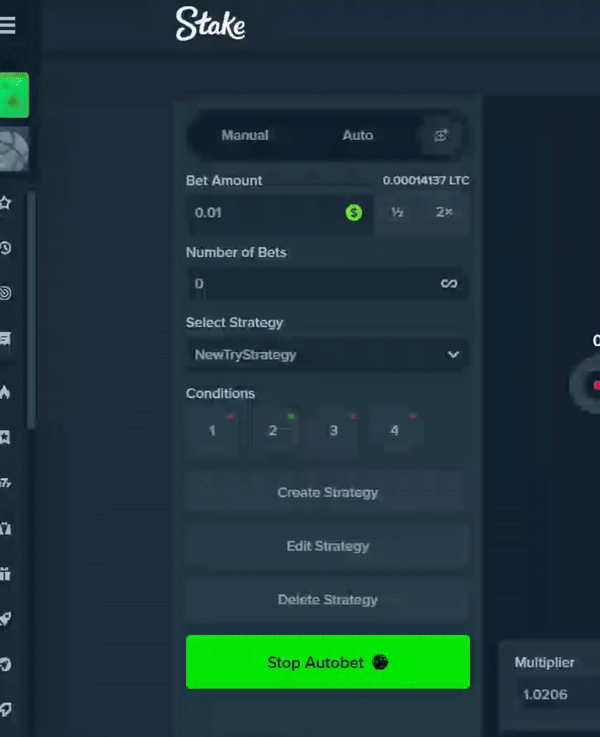The image size is (600, 737).
Task: Click the infinity icon in Number of Bets
Action: [x=449, y=283]
